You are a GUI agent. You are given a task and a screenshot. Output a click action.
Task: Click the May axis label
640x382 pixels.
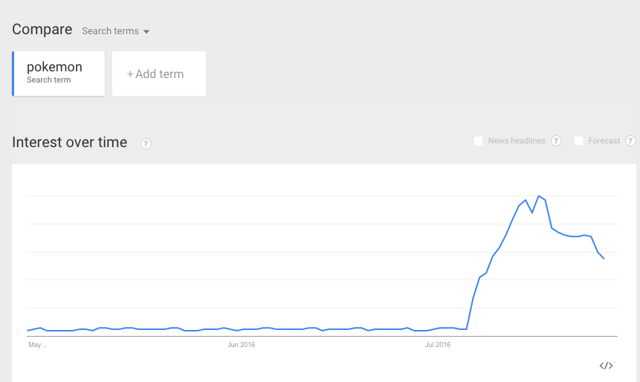38,344
